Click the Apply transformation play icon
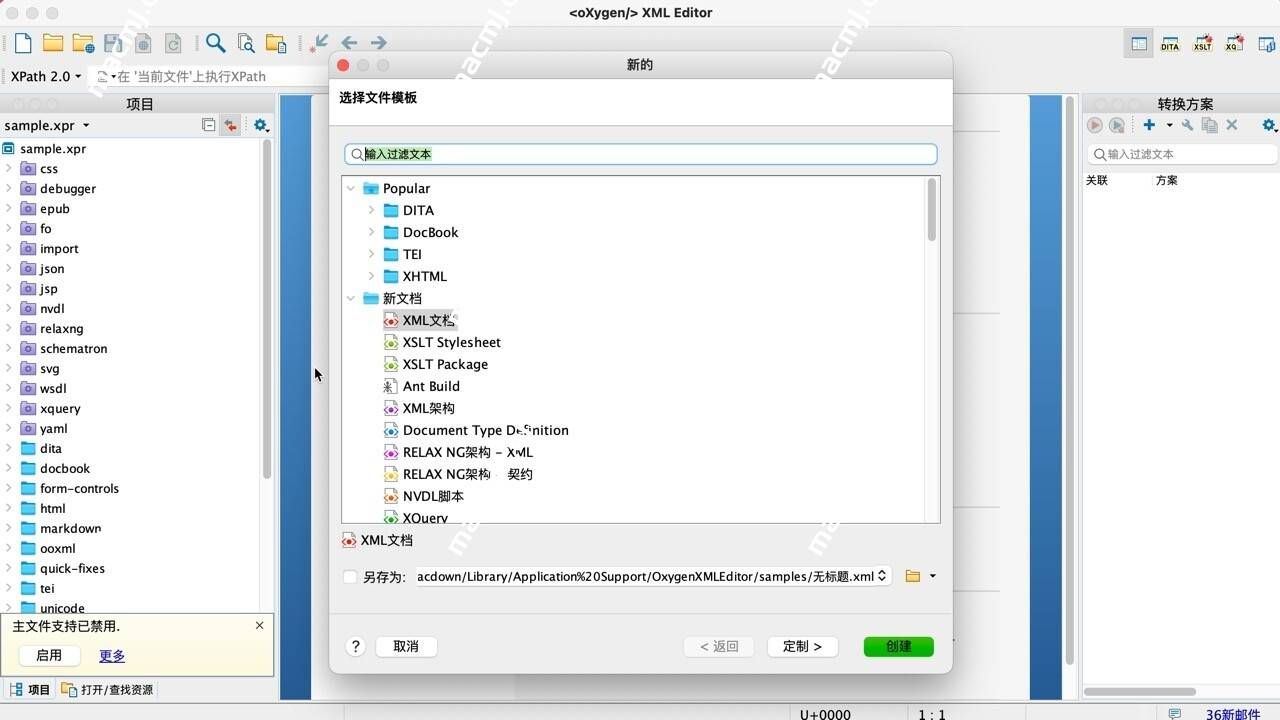Viewport: 1280px width, 720px height. pyautogui.click(x=1095, y=125)
